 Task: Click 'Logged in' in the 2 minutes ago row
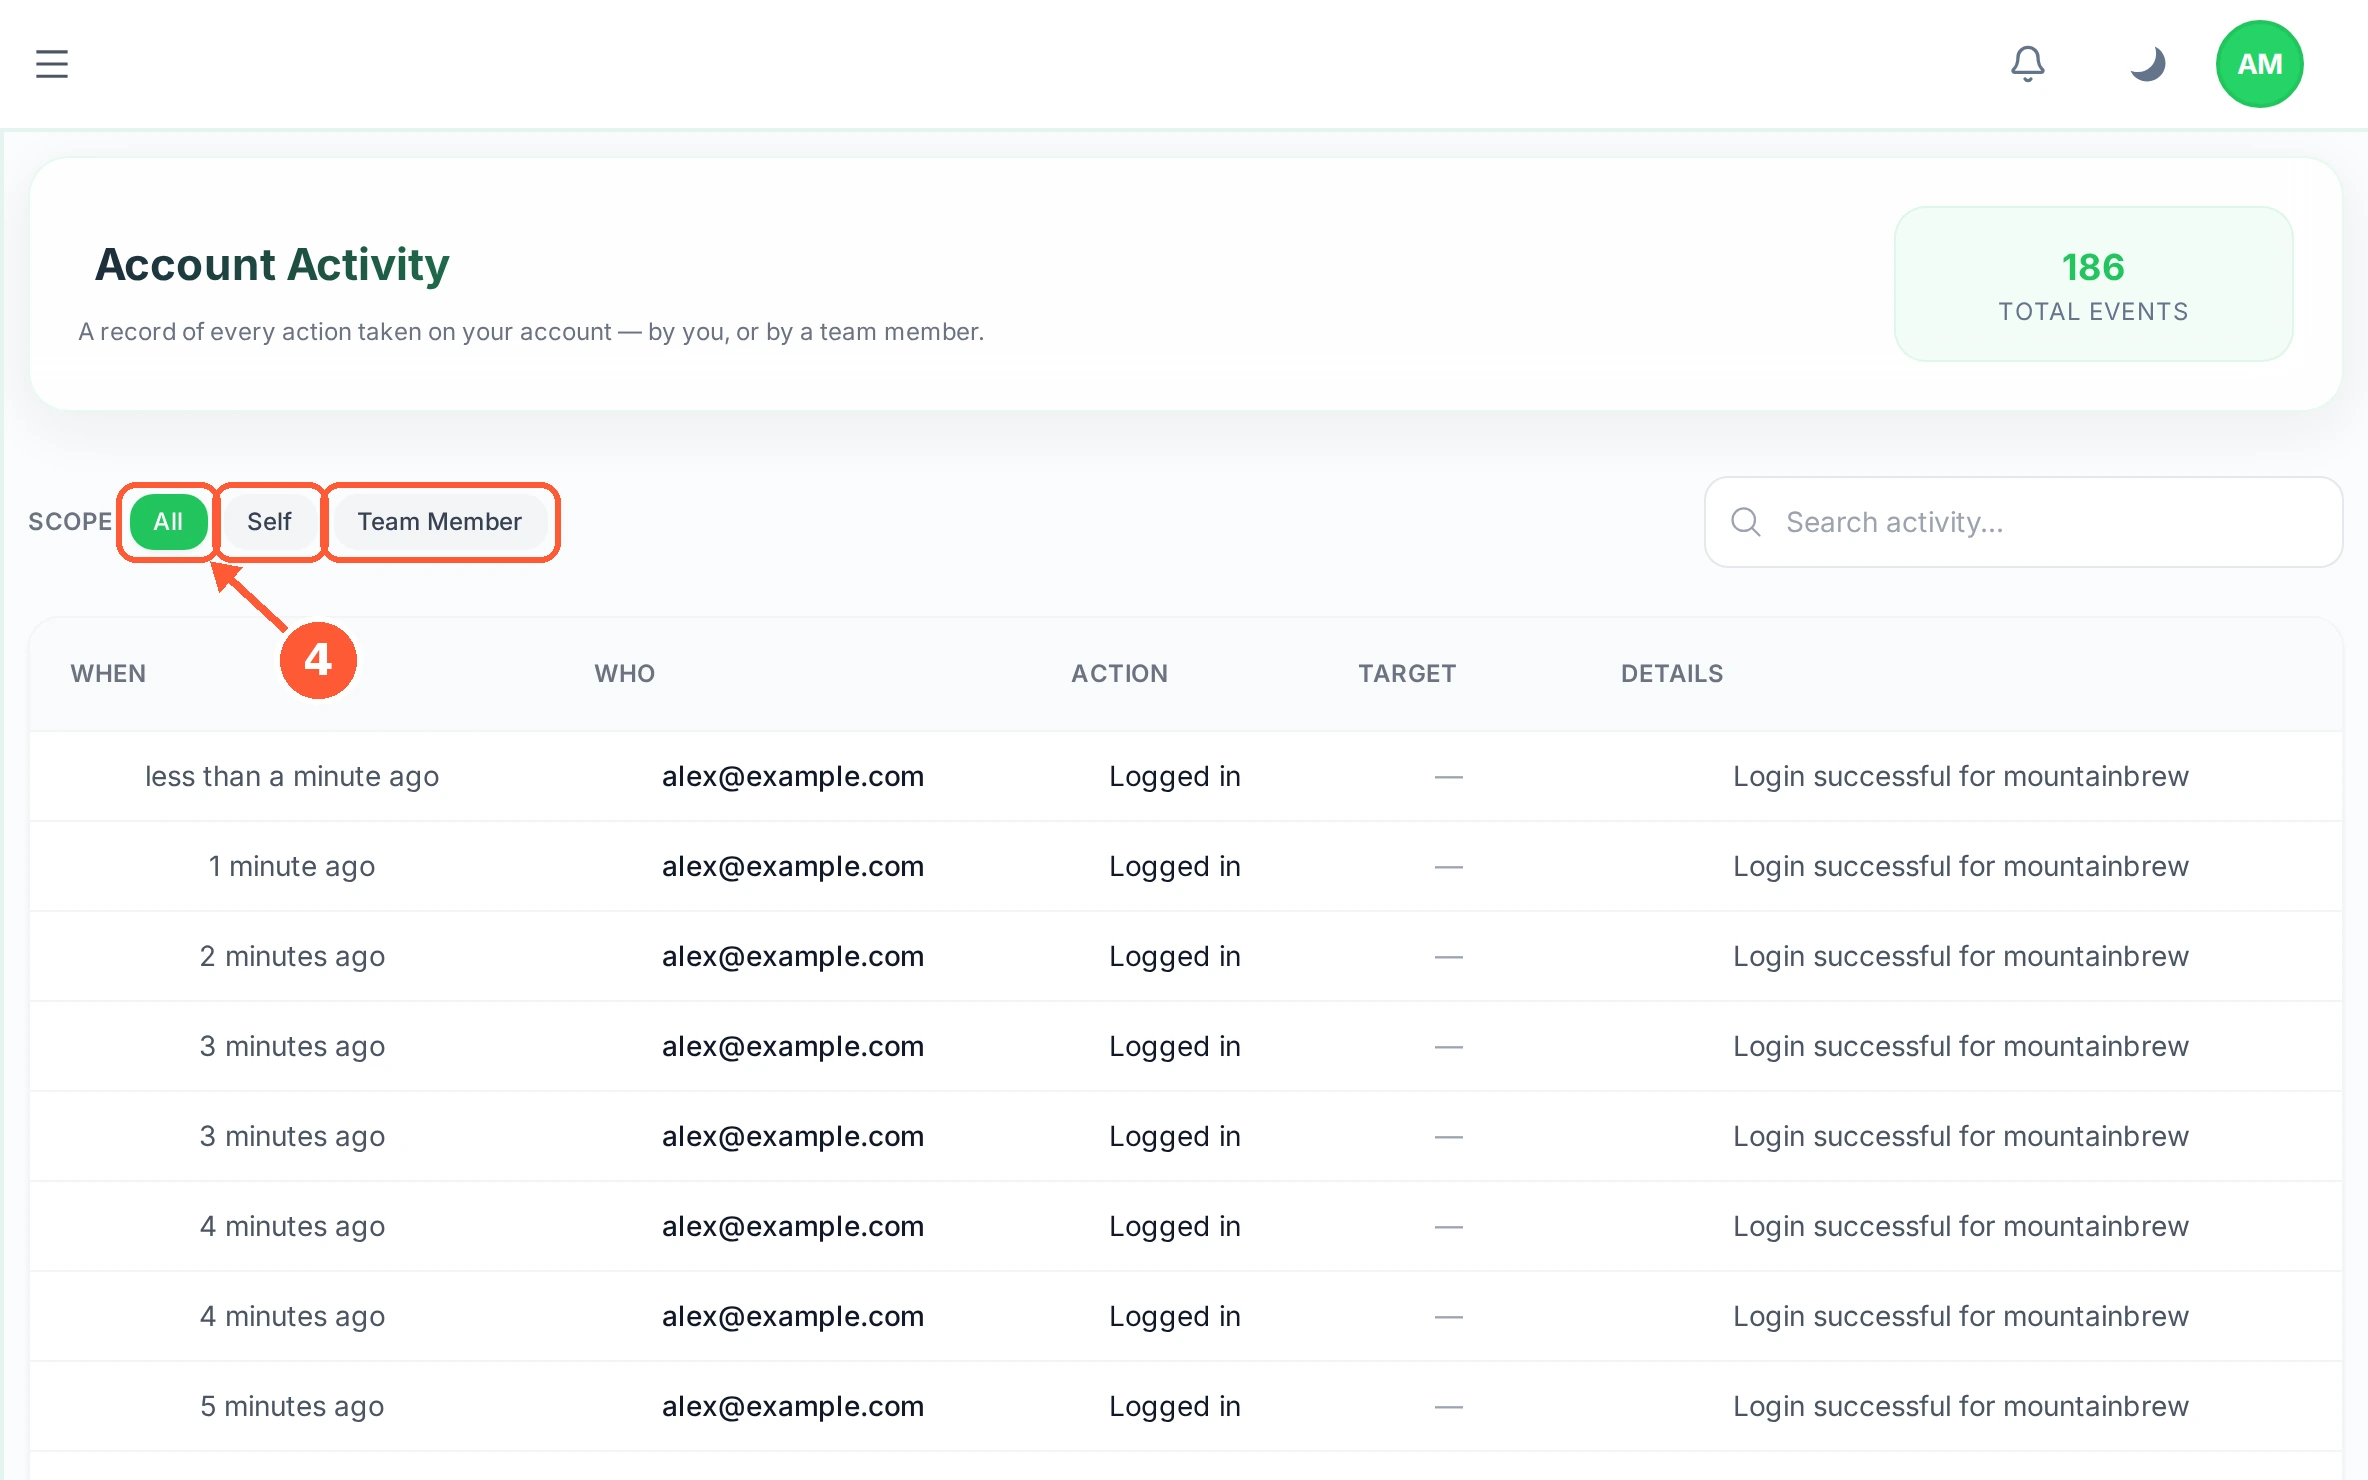1175,957
